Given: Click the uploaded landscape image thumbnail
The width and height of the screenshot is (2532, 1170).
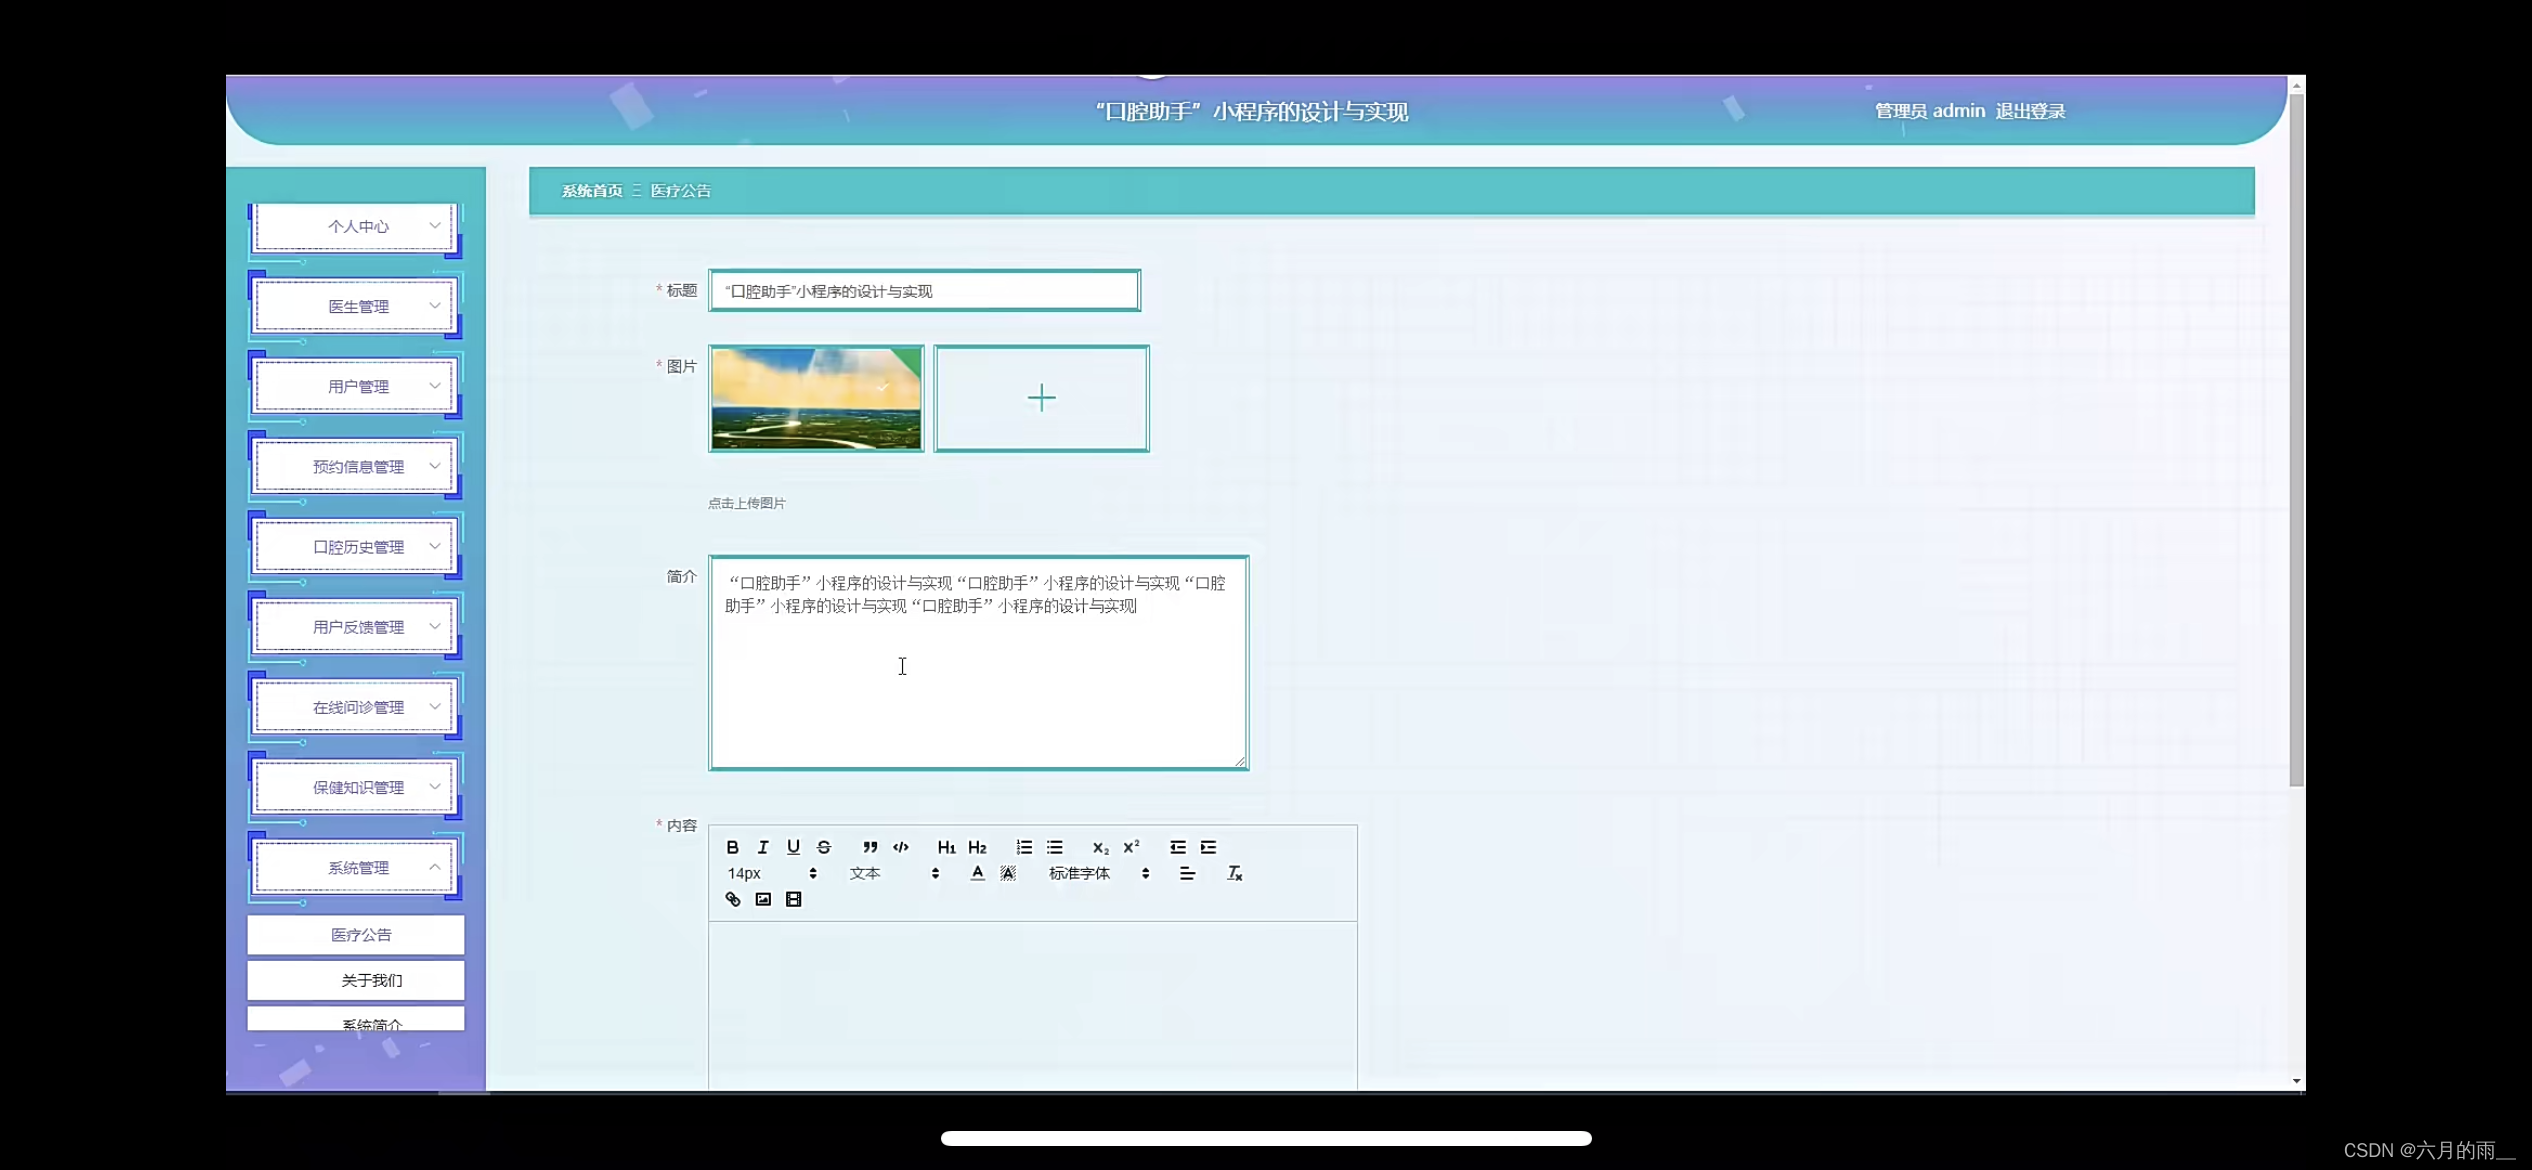Looking at the screenshot, I should pos(816,398).
